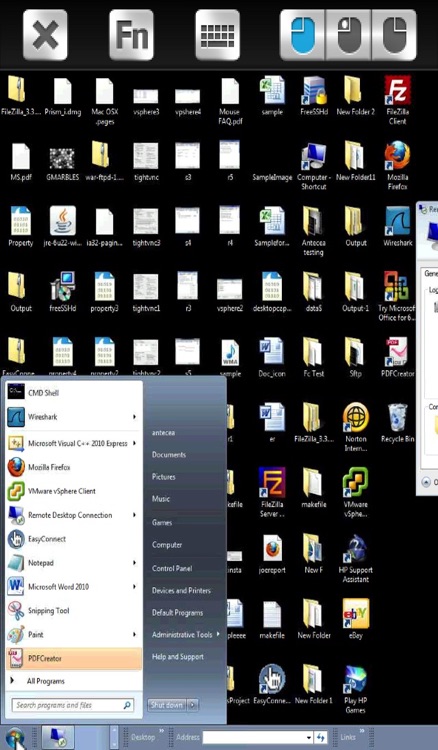The image size is (438, 750).
Task: Open PDFCreator desktop shortcut
Action: tap(397, 357)
